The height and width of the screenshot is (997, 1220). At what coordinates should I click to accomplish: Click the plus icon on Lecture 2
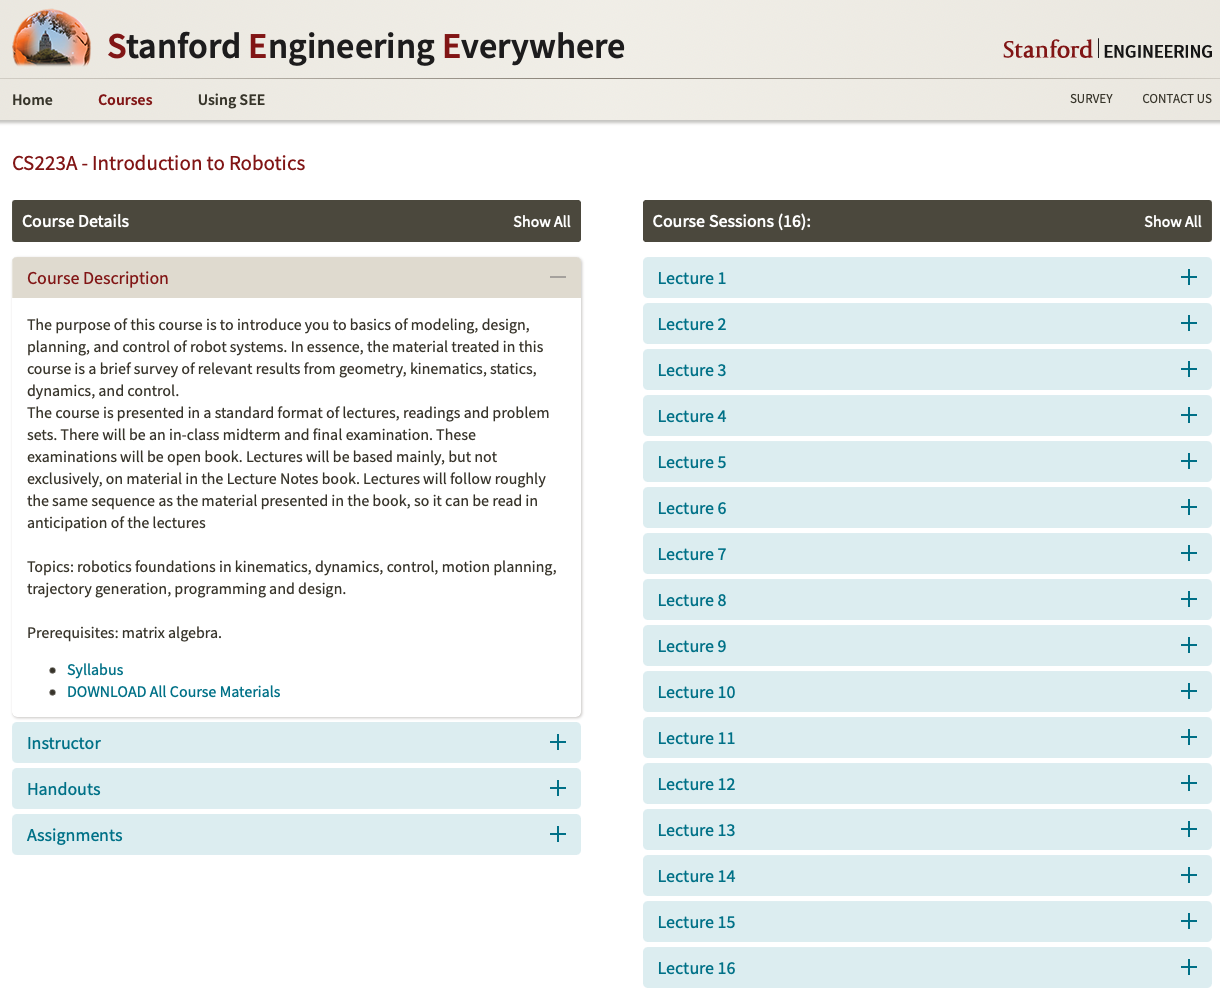1189,323
